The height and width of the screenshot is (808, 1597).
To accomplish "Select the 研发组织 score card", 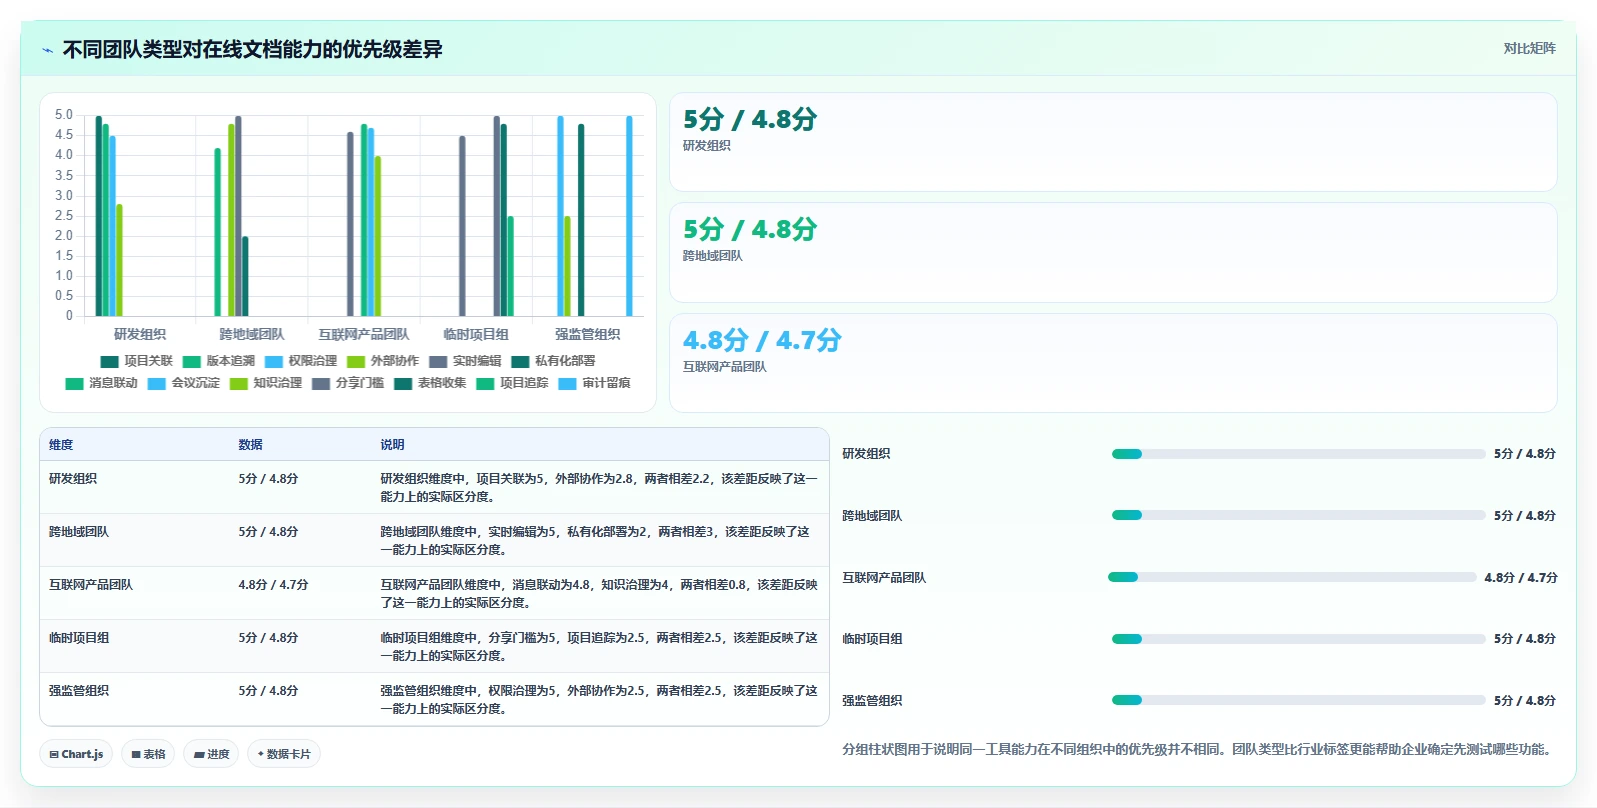I will coord(1113,142).
